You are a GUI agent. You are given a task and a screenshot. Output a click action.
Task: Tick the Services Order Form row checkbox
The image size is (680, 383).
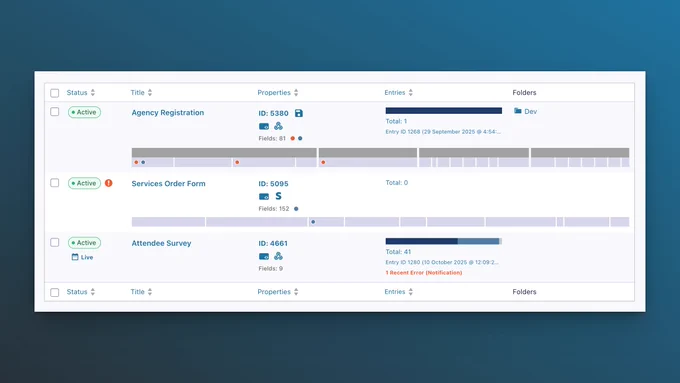(x=55, y=183)
